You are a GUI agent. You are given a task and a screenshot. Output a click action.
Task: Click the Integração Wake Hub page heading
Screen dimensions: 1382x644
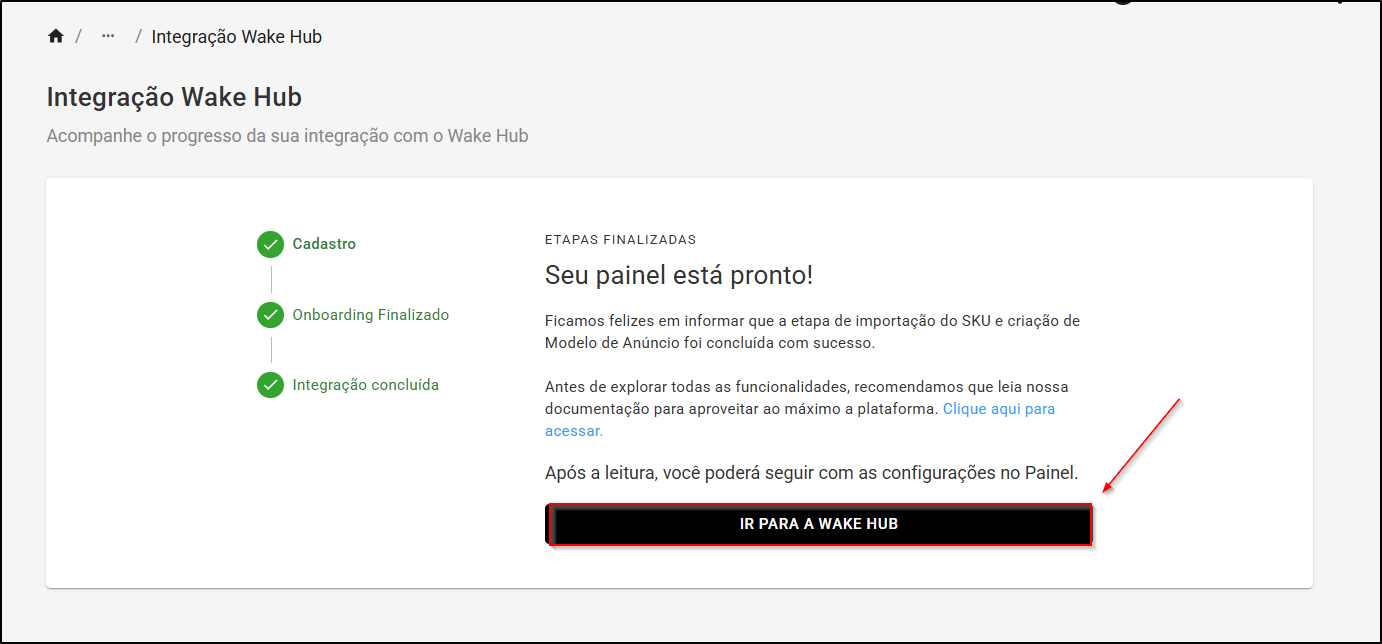point(174,97)
